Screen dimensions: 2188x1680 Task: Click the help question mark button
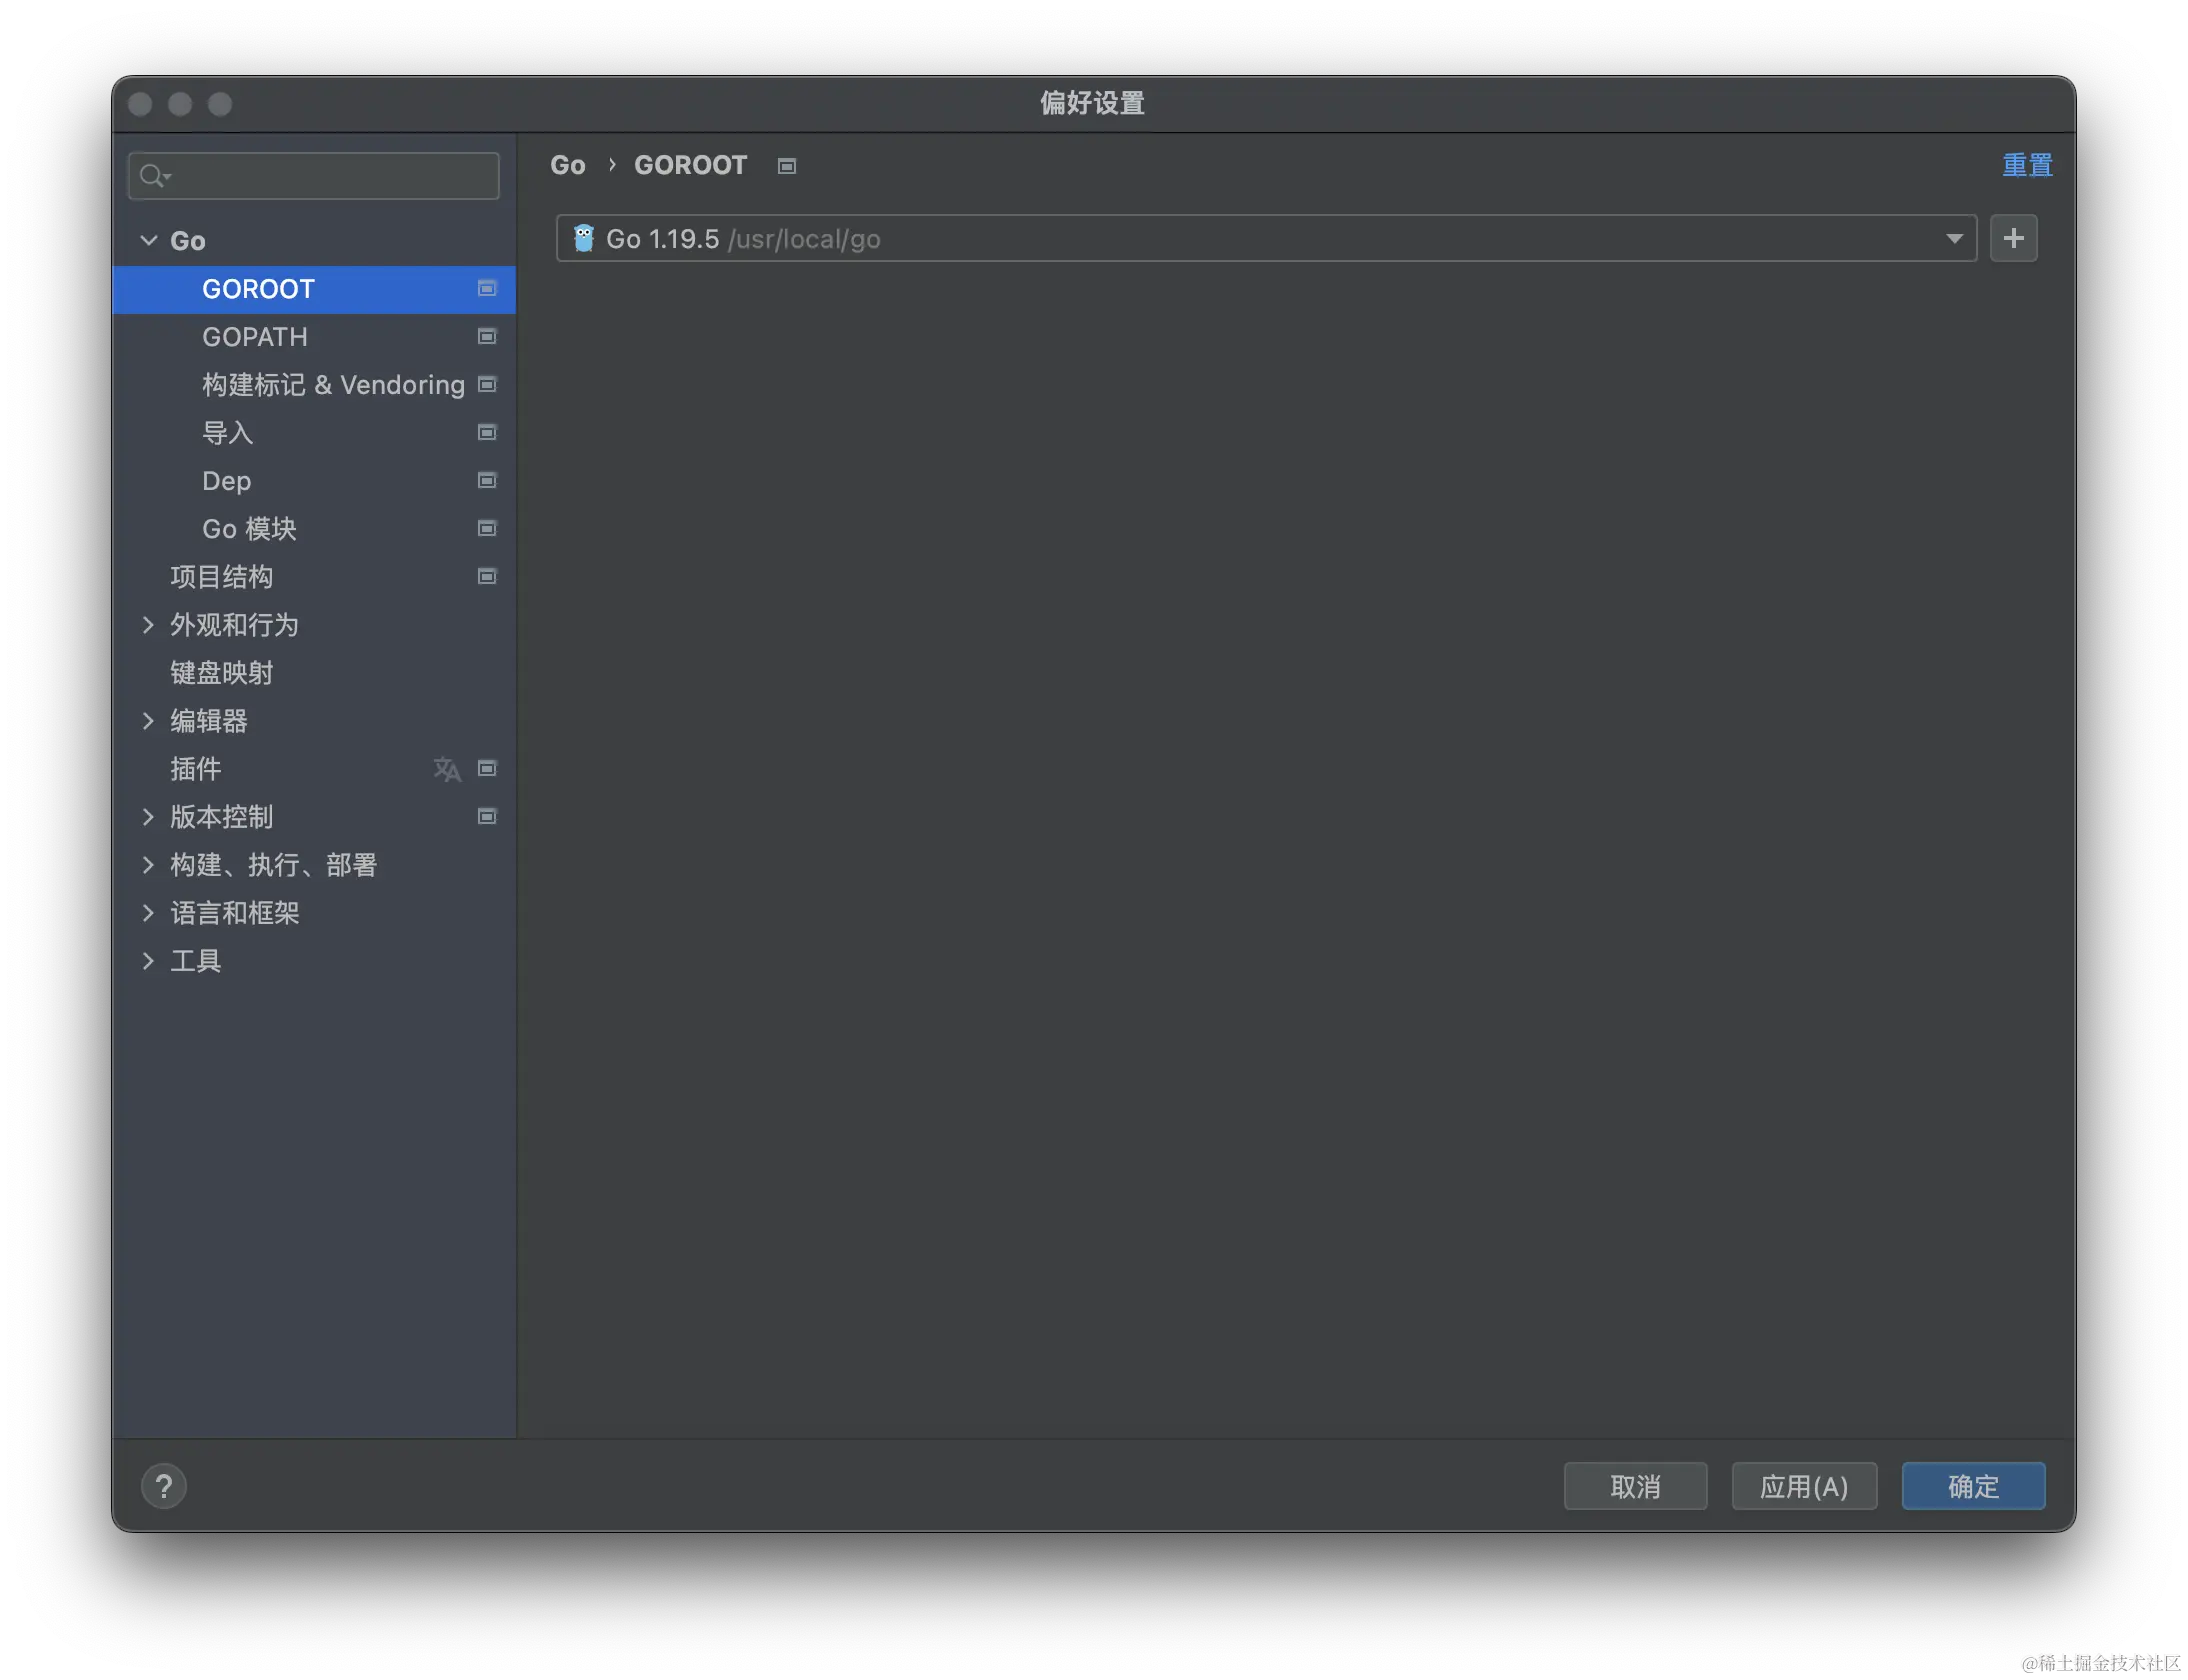click(x=164, y=1486)
